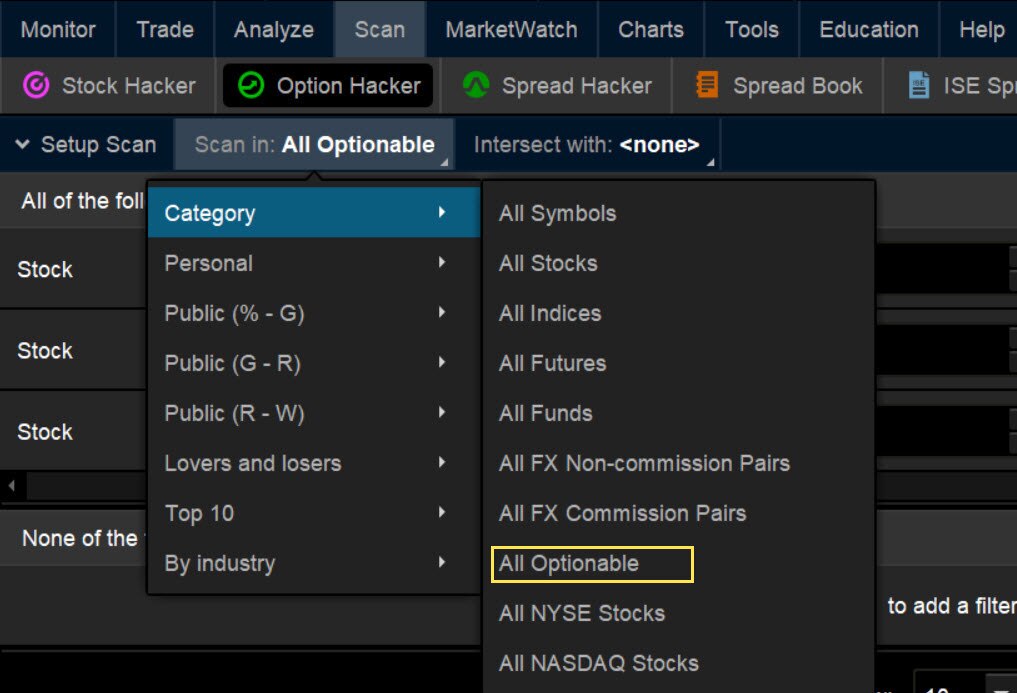This screenshot has height=693, width=1017.
Task: Click the Option Hacker green icon
Action: [251, 85]
